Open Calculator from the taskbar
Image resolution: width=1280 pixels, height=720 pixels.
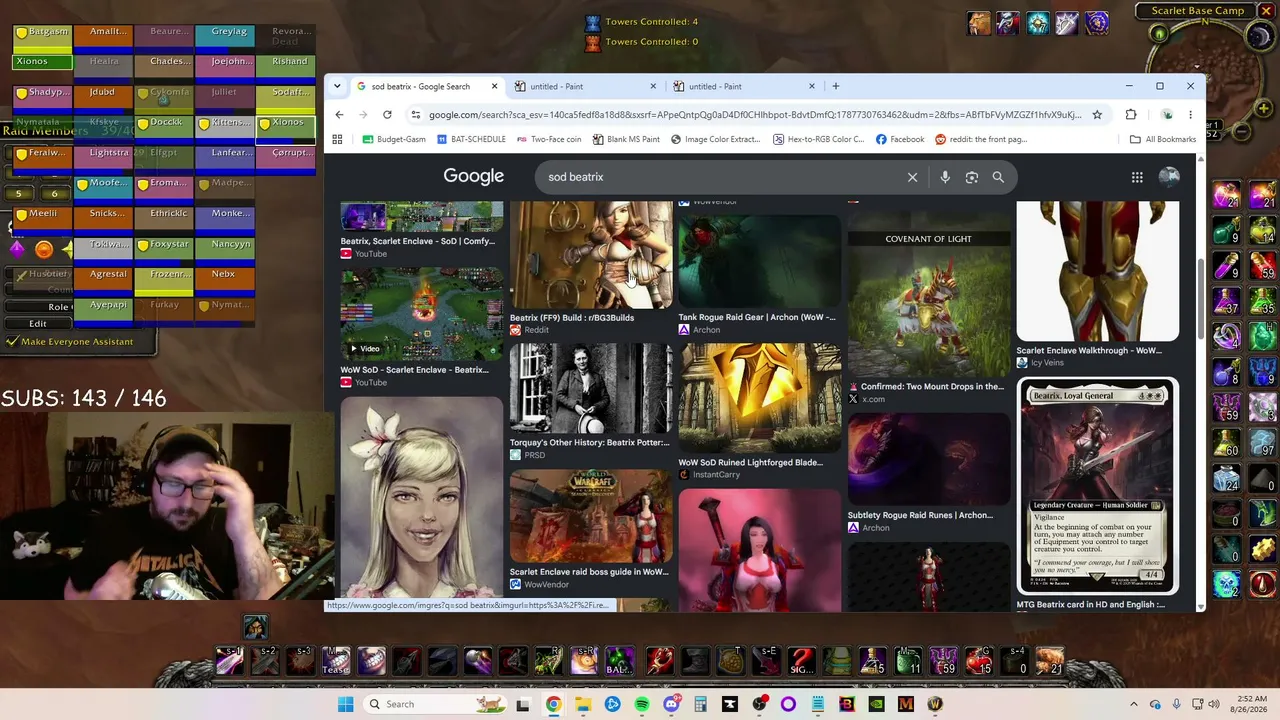700,704
